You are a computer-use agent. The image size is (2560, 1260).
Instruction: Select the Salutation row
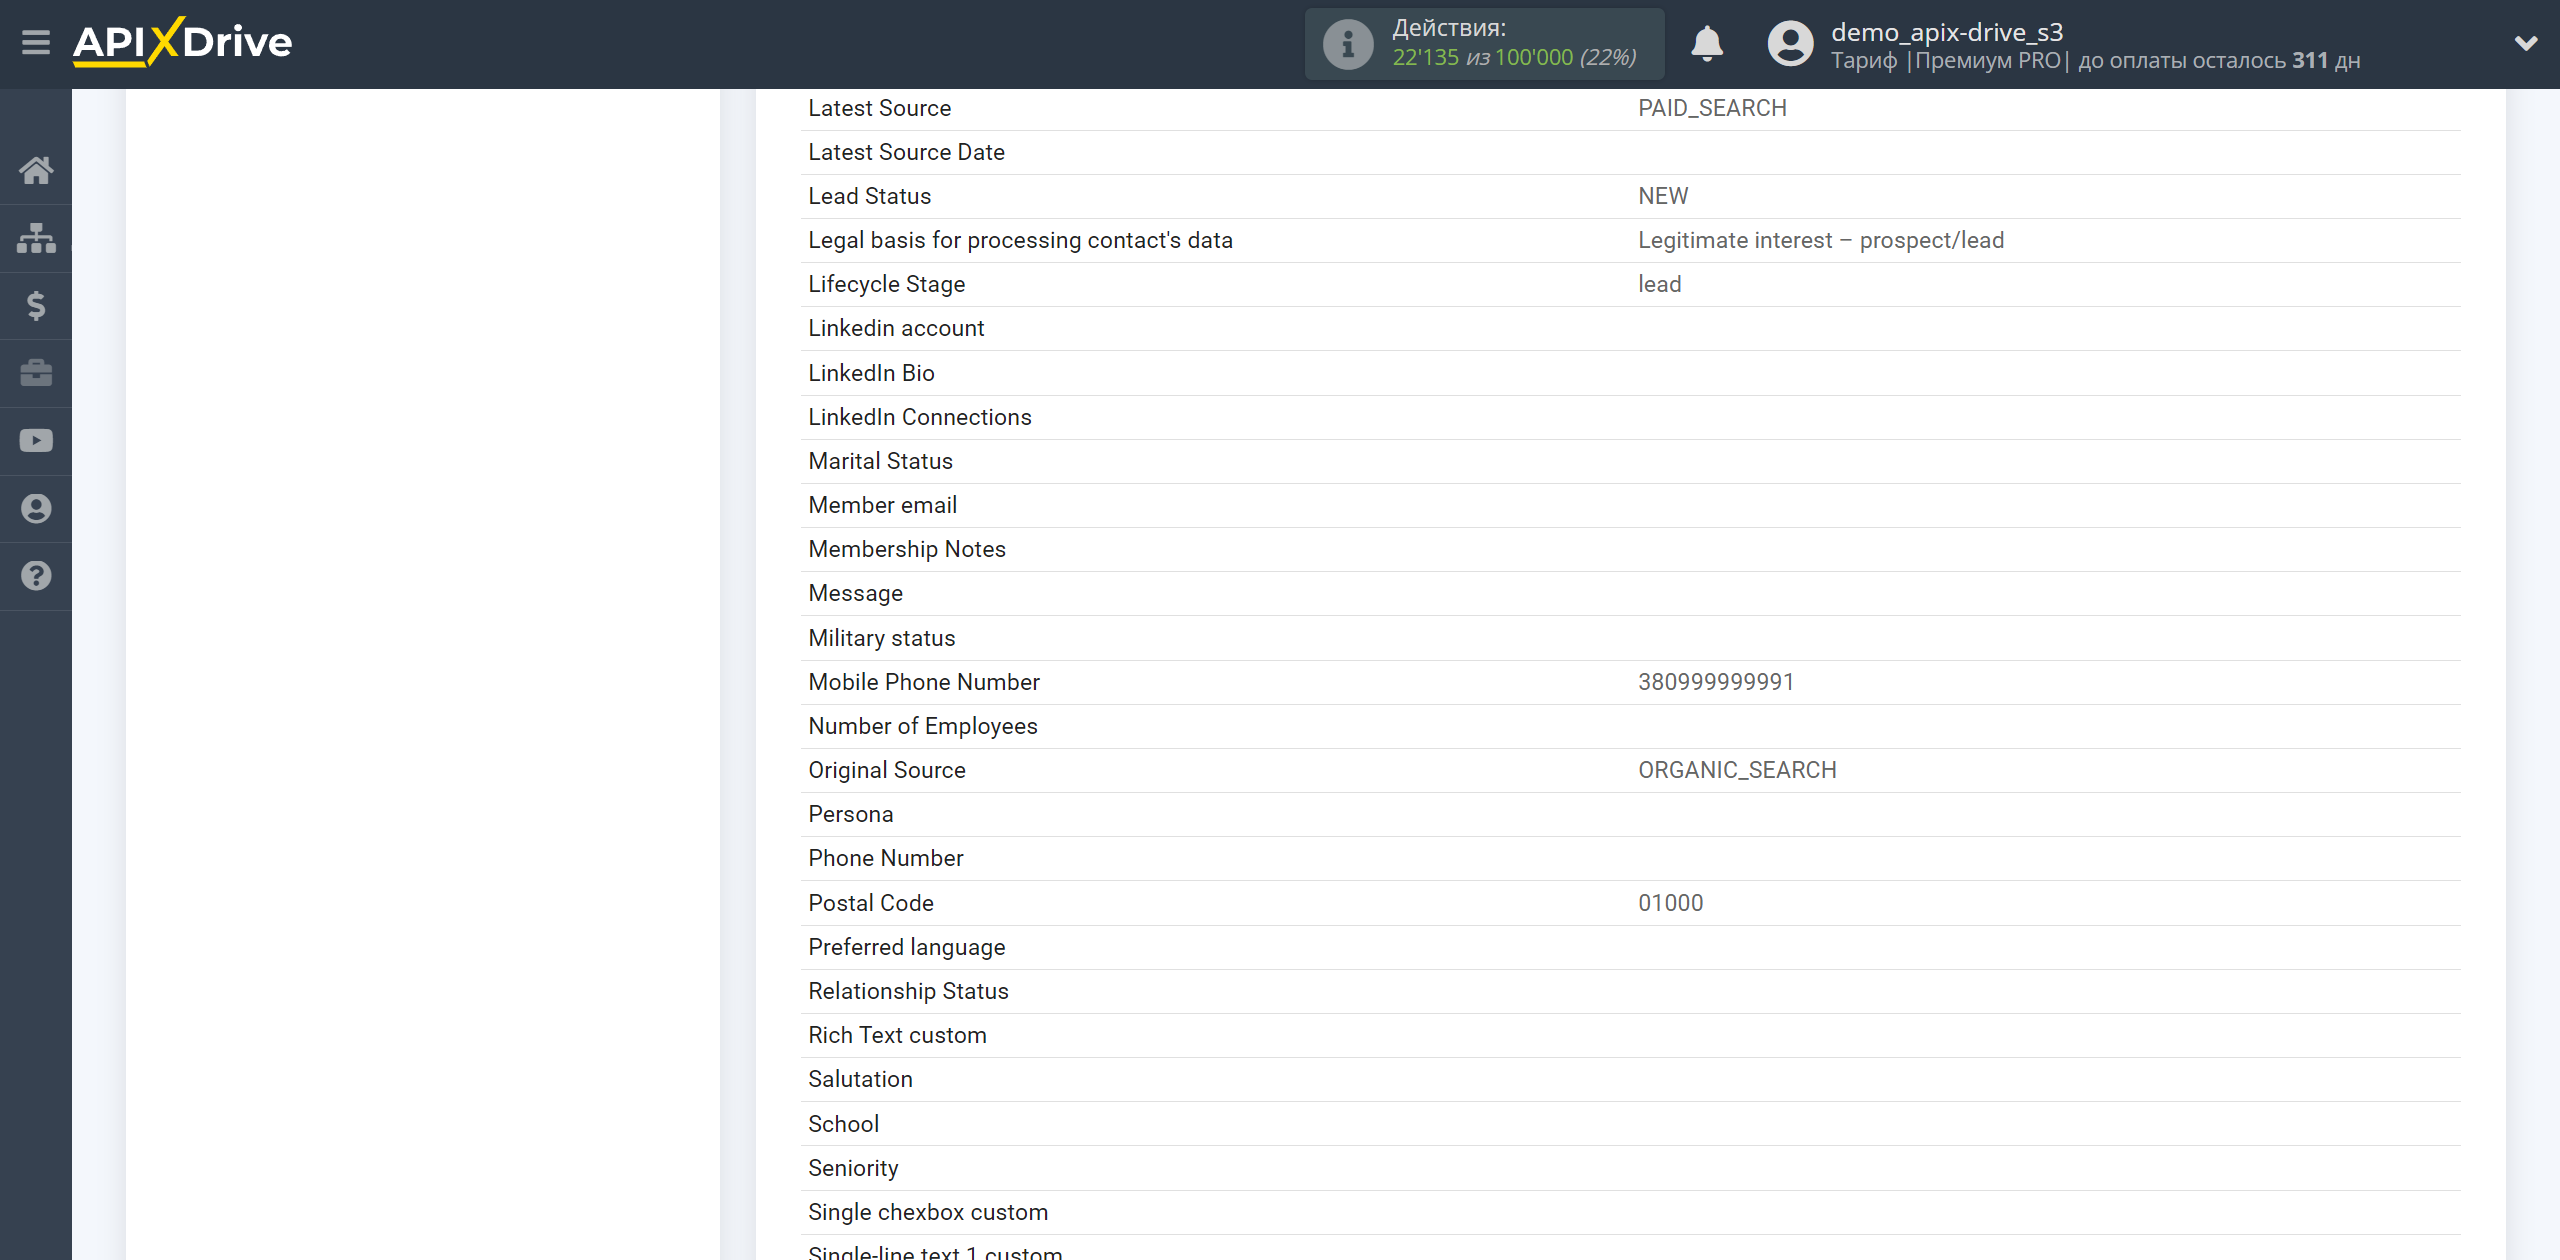(1630, 1079)
